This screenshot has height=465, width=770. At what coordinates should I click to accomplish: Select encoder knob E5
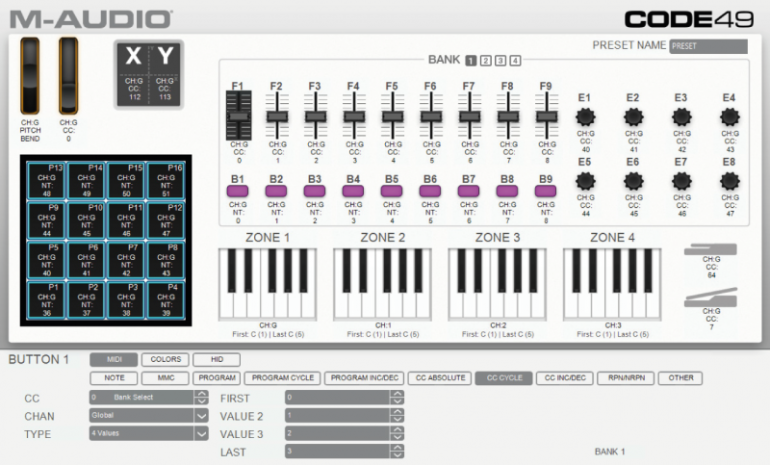click(x=585, y=181)
